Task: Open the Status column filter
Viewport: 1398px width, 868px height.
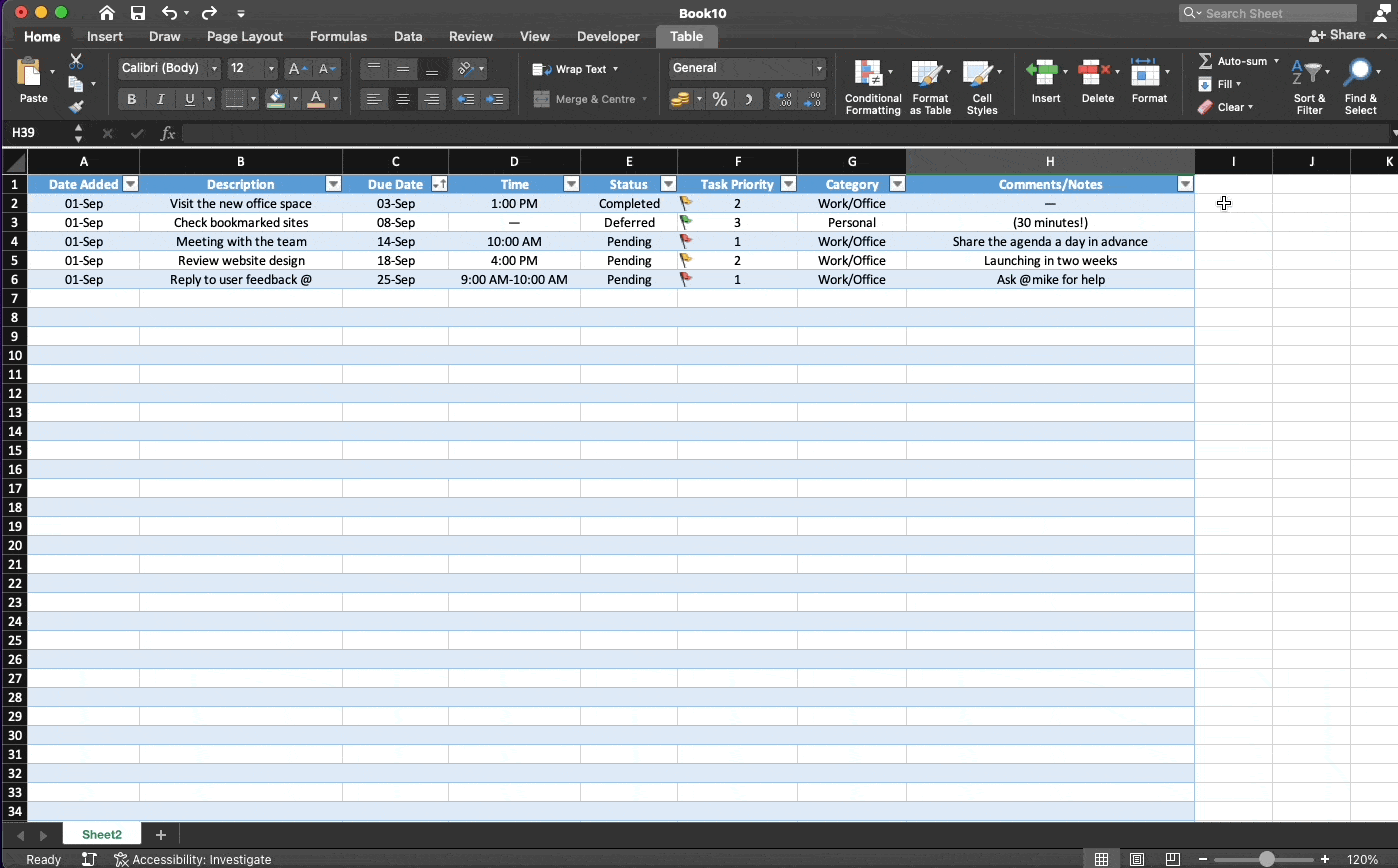Action: point(667,184)
